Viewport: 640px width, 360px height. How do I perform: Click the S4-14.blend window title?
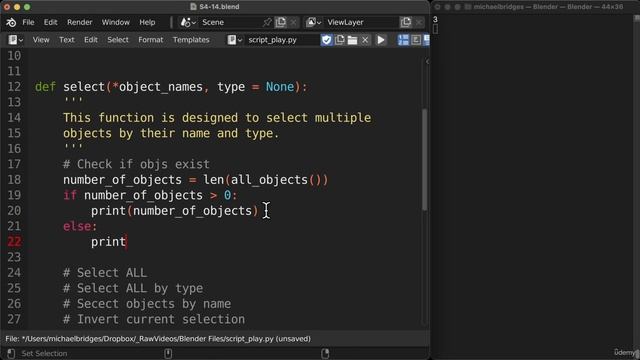(215, 7)
